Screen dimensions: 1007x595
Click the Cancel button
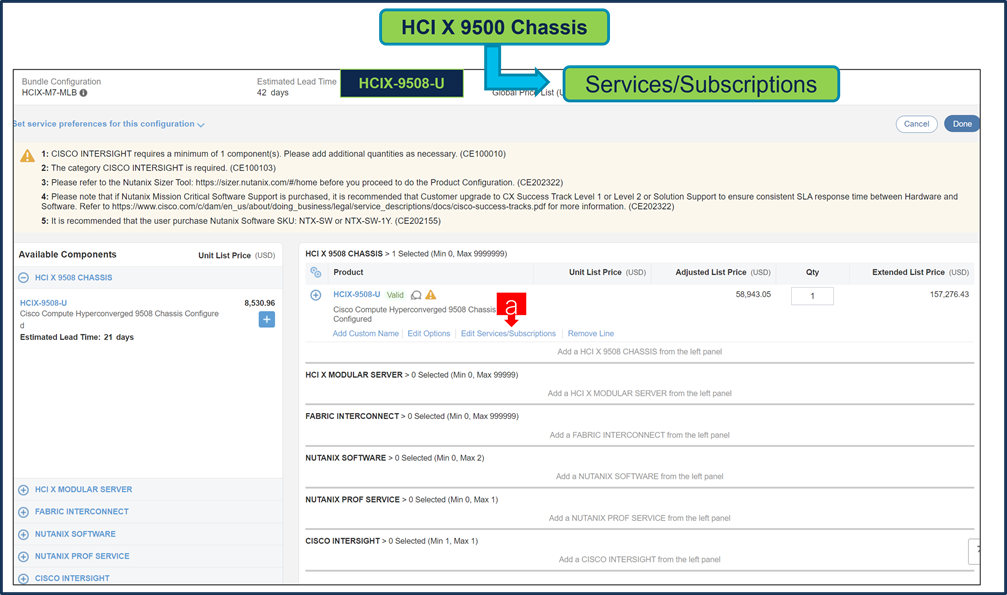click(x=916, y=124)
